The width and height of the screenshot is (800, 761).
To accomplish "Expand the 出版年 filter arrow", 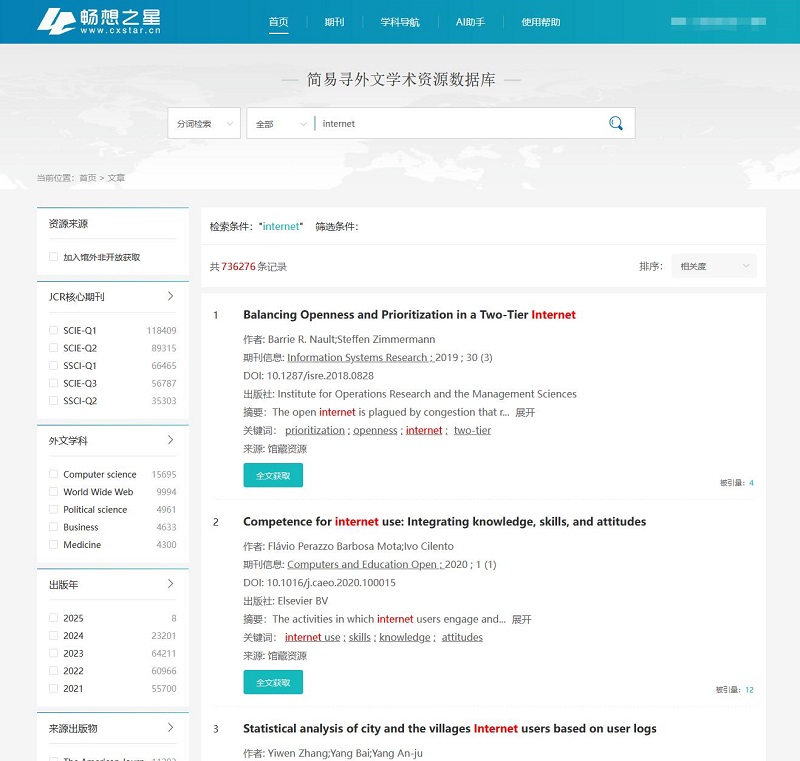I will pyautogui.click(x=170, y=584).
